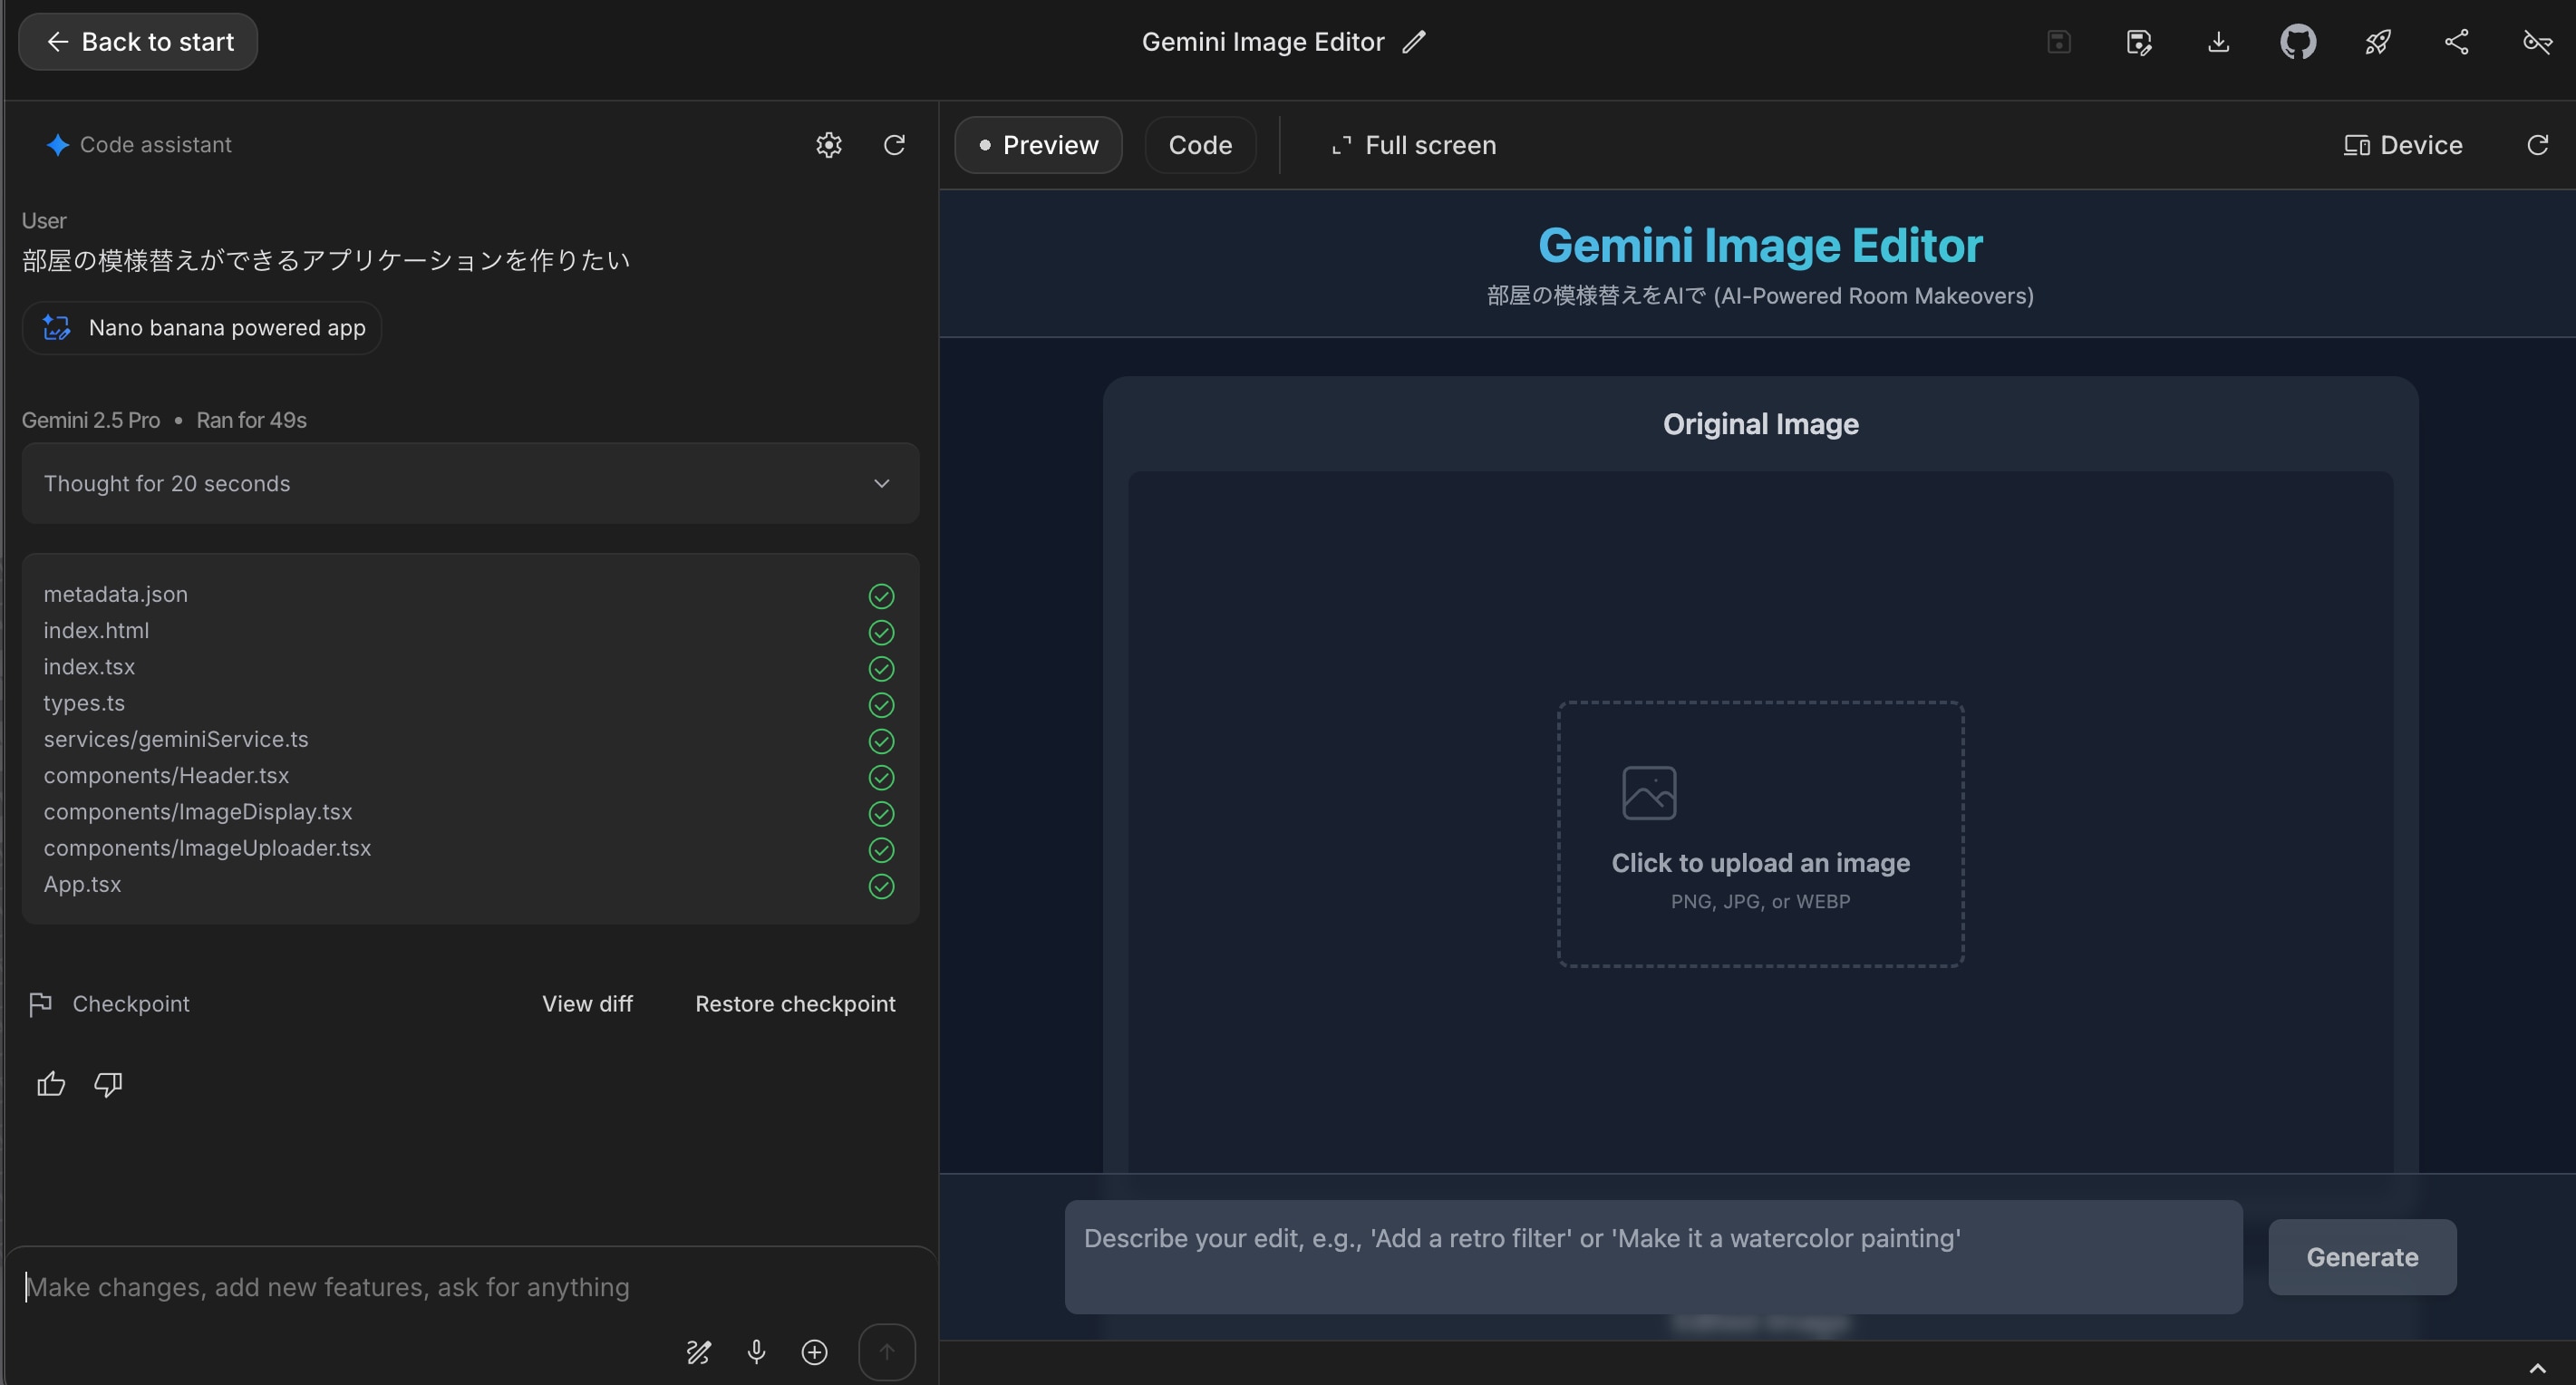2576x1385 pixels.
Task: Click the View diff link
Action: pyautogui.click(x=587, y=1004)
